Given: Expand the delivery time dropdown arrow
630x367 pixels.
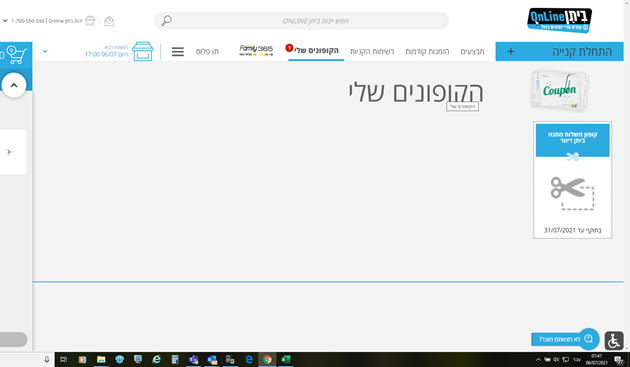Looking at the screenshot, I should click(45, 51).
